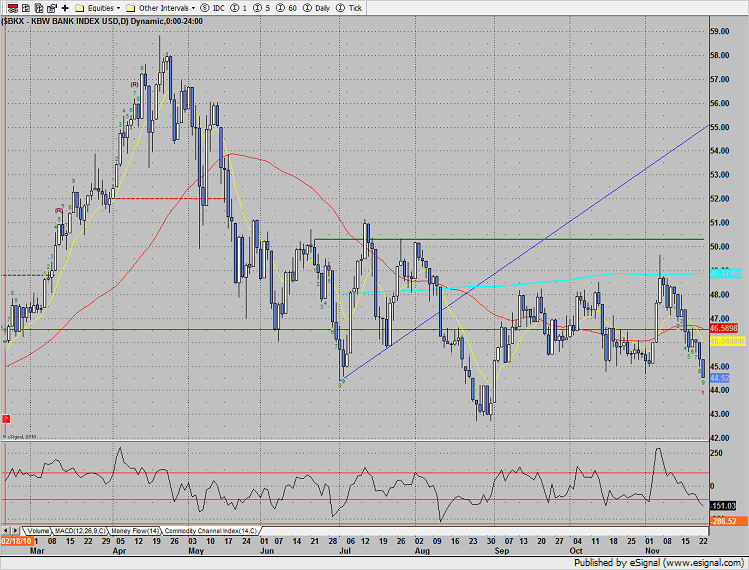
Task: Click the Equities folder icon
Action: [80, 8]
